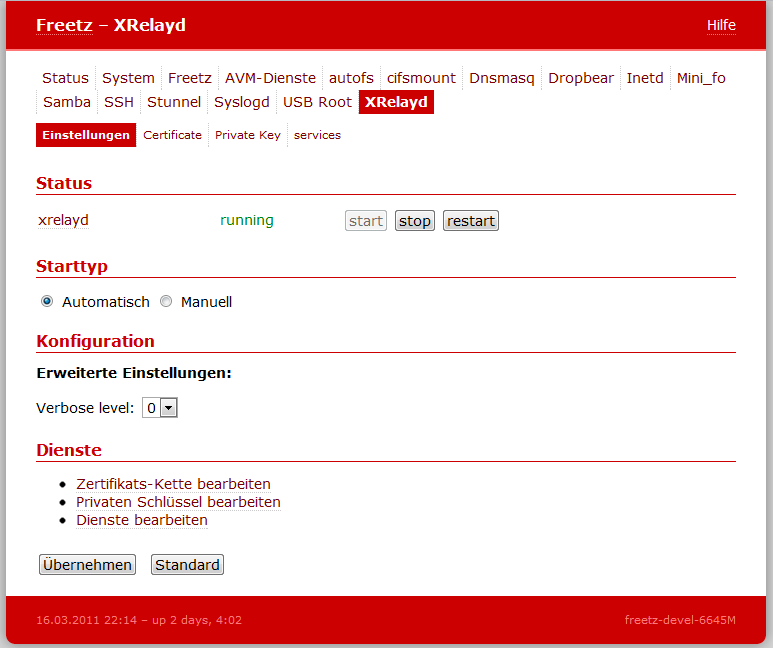
Task: Open the Verbose level dropdown
Action: point(160,408)
